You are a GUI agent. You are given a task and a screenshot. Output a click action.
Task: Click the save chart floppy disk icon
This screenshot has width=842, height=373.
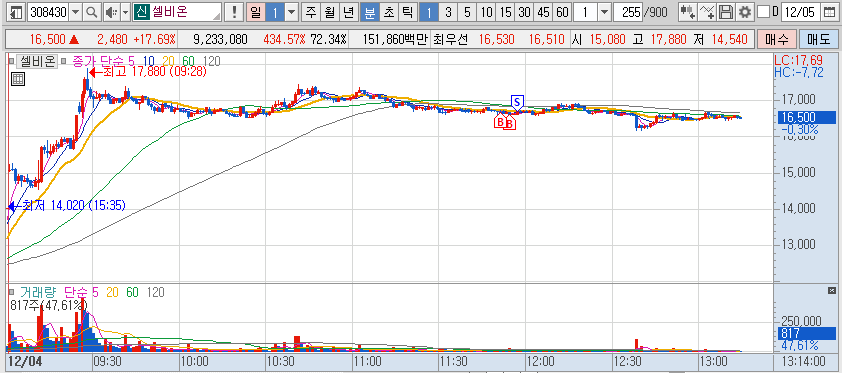(x=725, y=12)
